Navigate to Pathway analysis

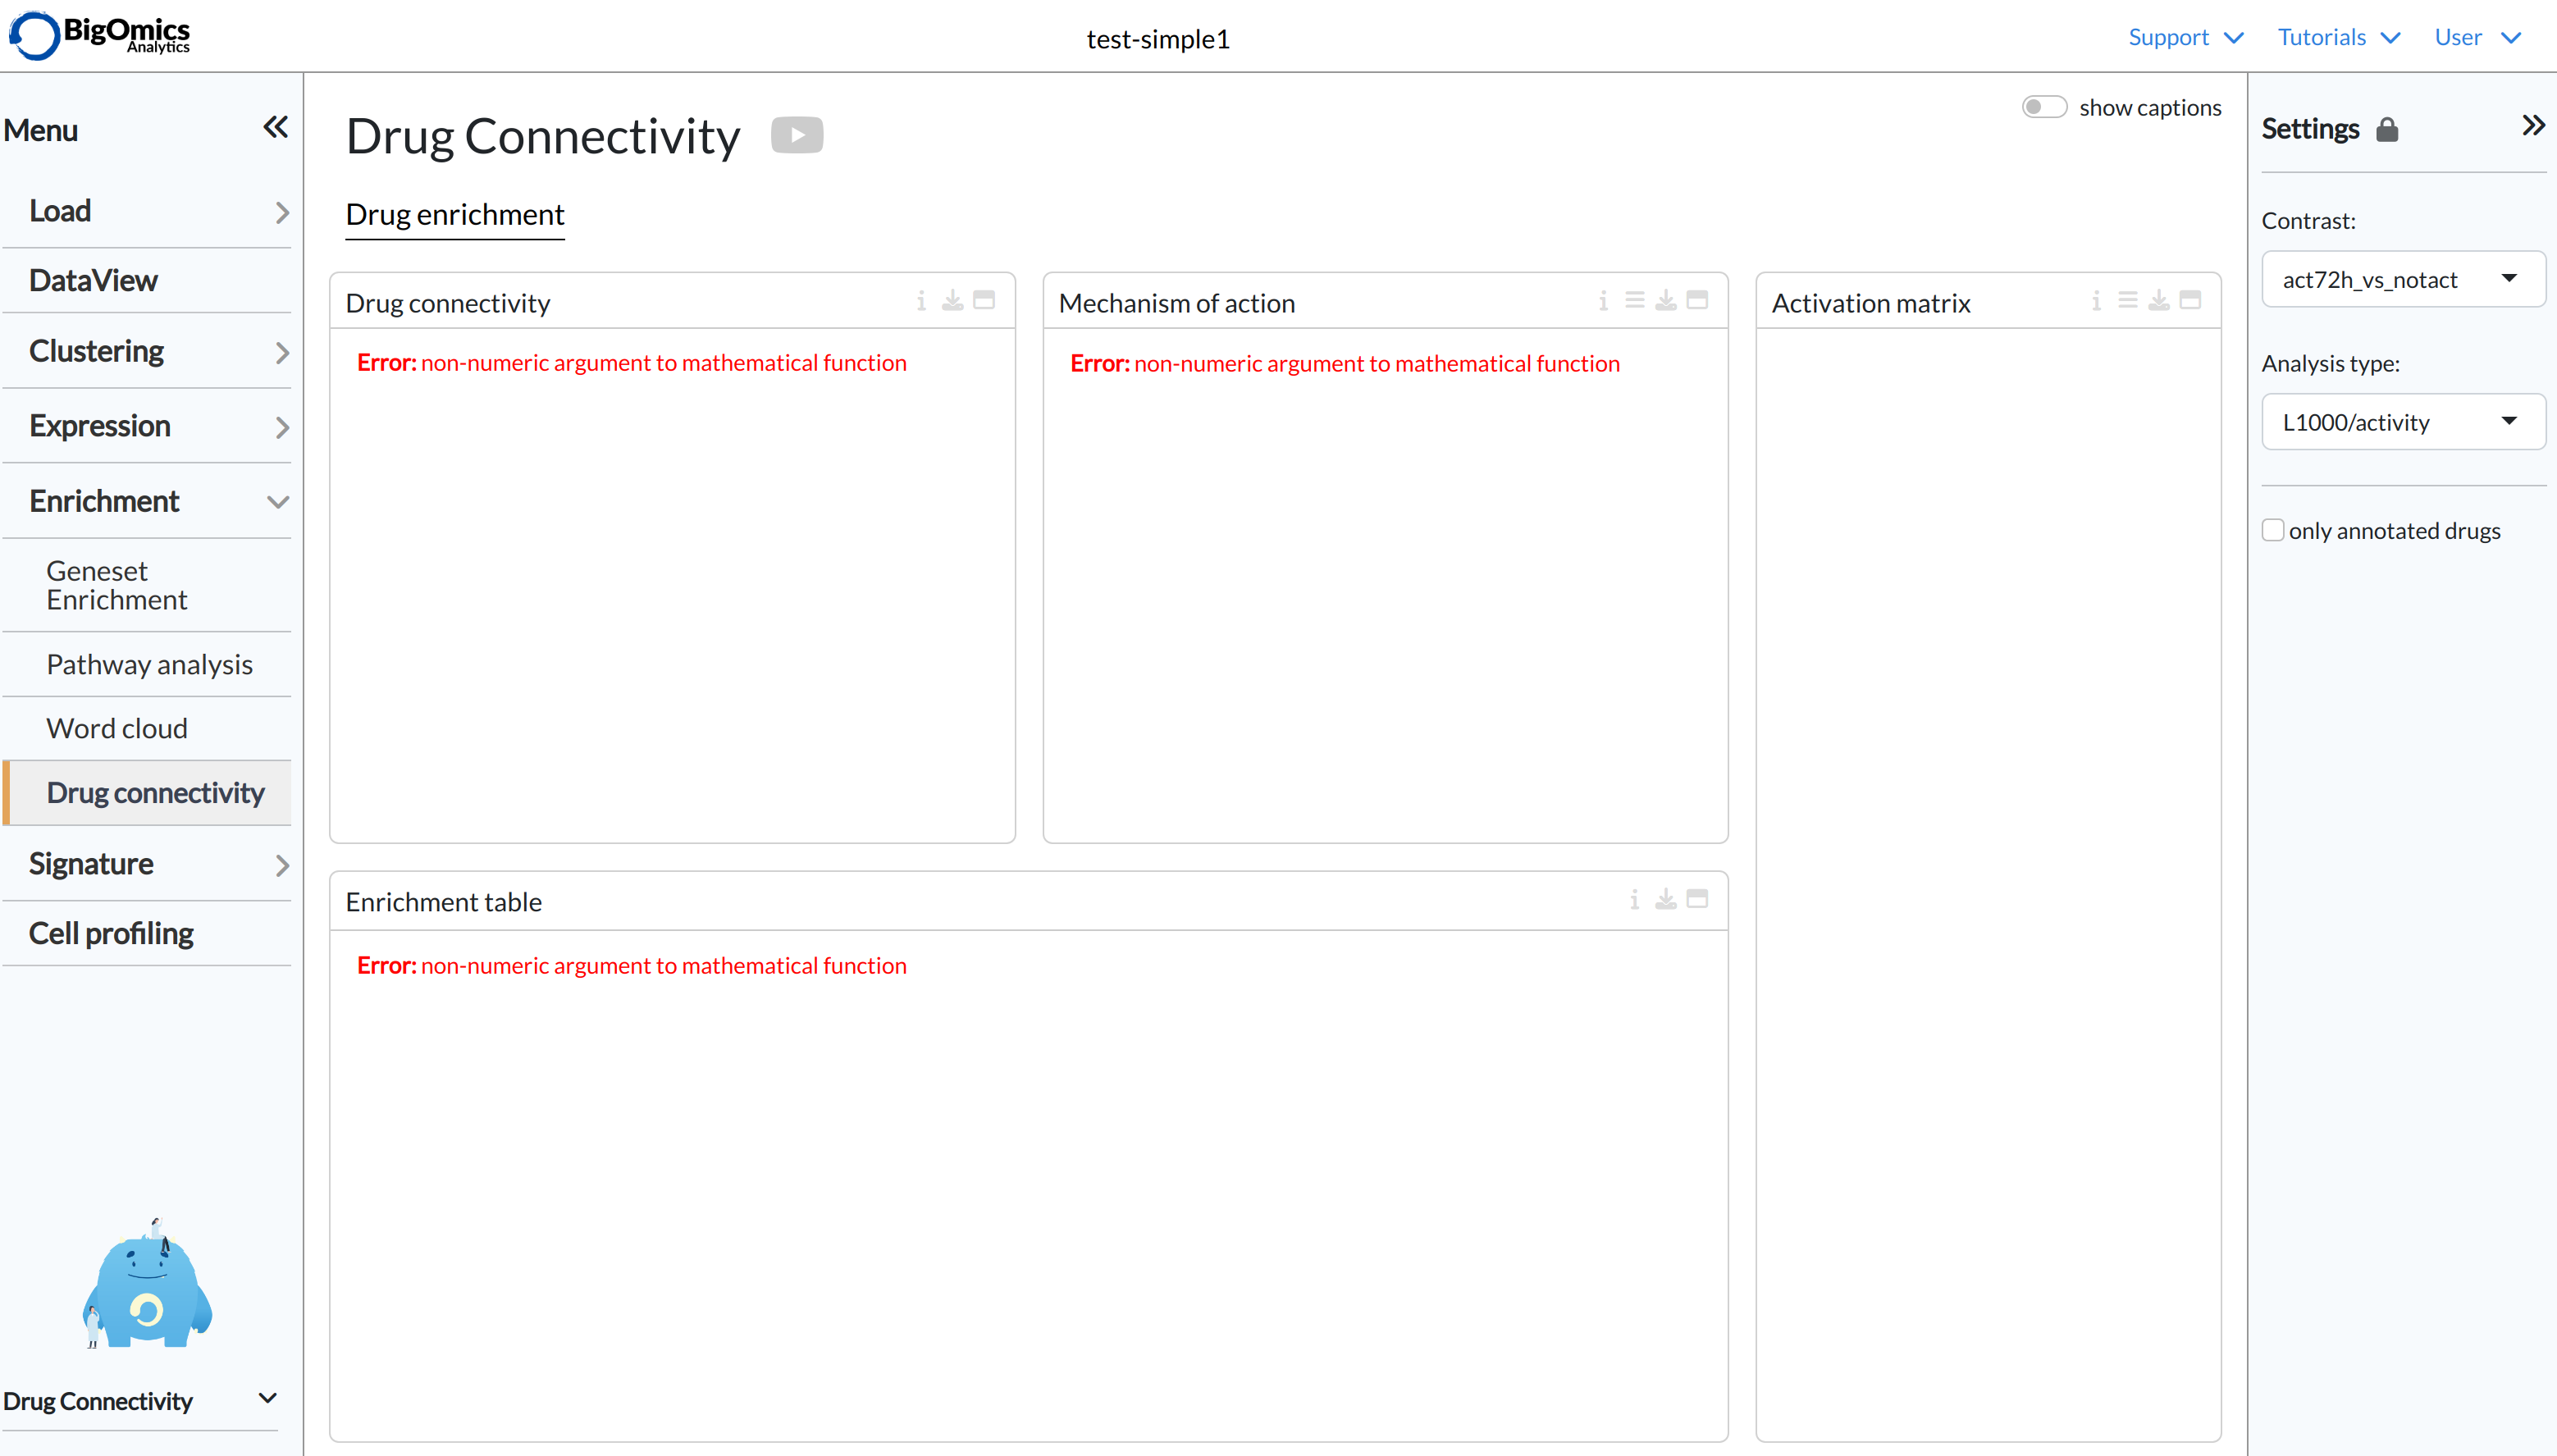(x=150, y=663)
